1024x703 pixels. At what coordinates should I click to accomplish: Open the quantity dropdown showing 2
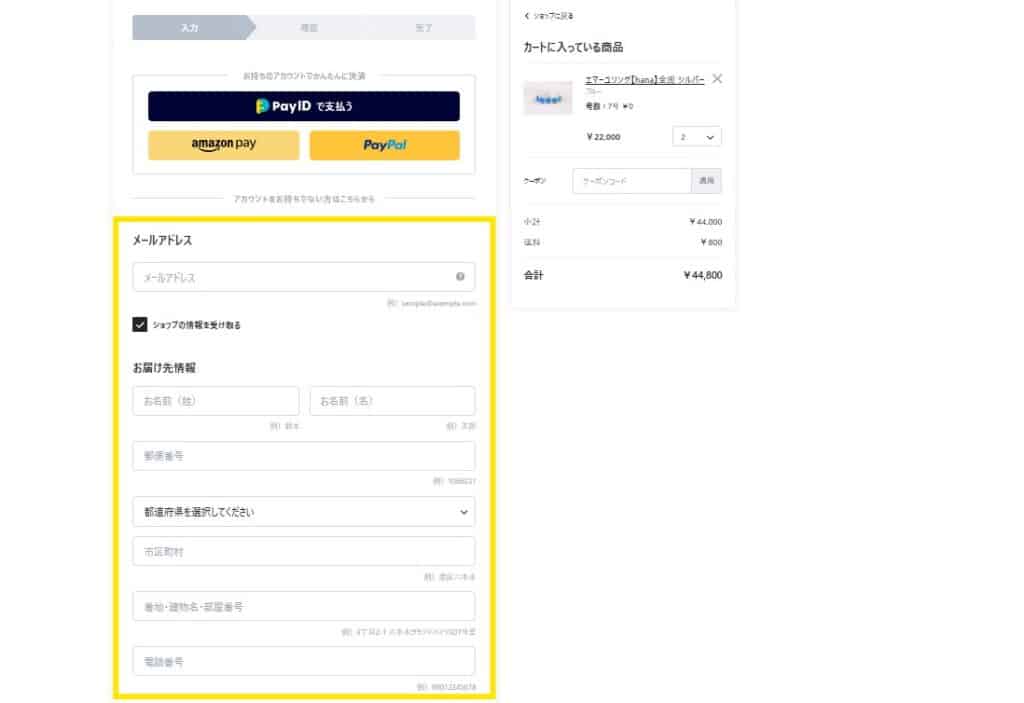point(697,137)
